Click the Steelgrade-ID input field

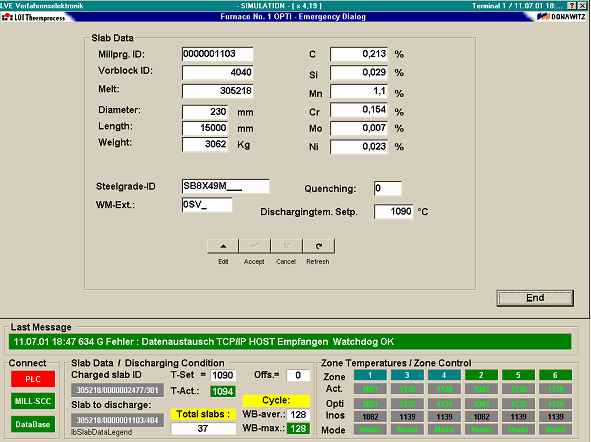tap(225, 186)
